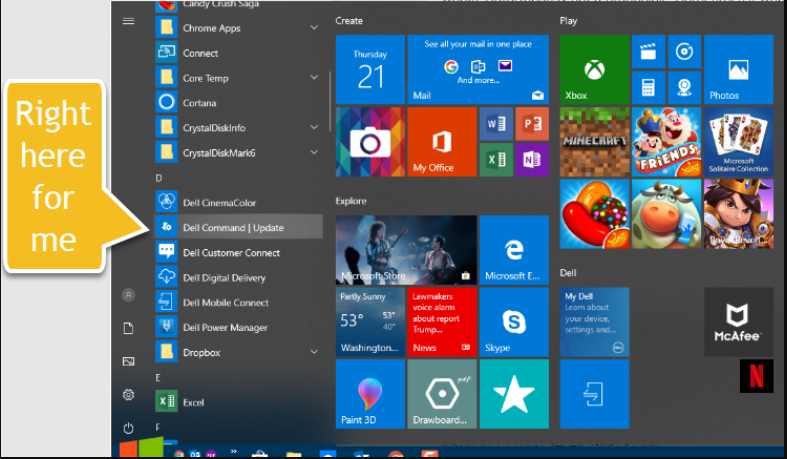Open the Royal Revolt game tile

point(738,214)
